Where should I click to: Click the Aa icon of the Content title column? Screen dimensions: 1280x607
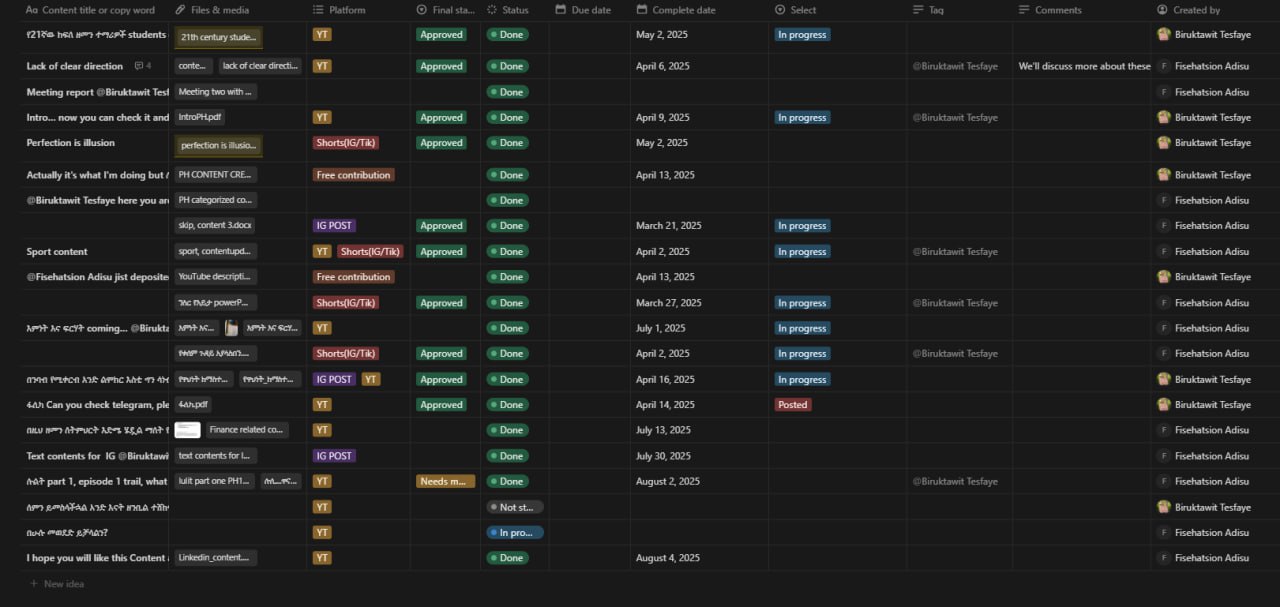click(x=32, y=10)
